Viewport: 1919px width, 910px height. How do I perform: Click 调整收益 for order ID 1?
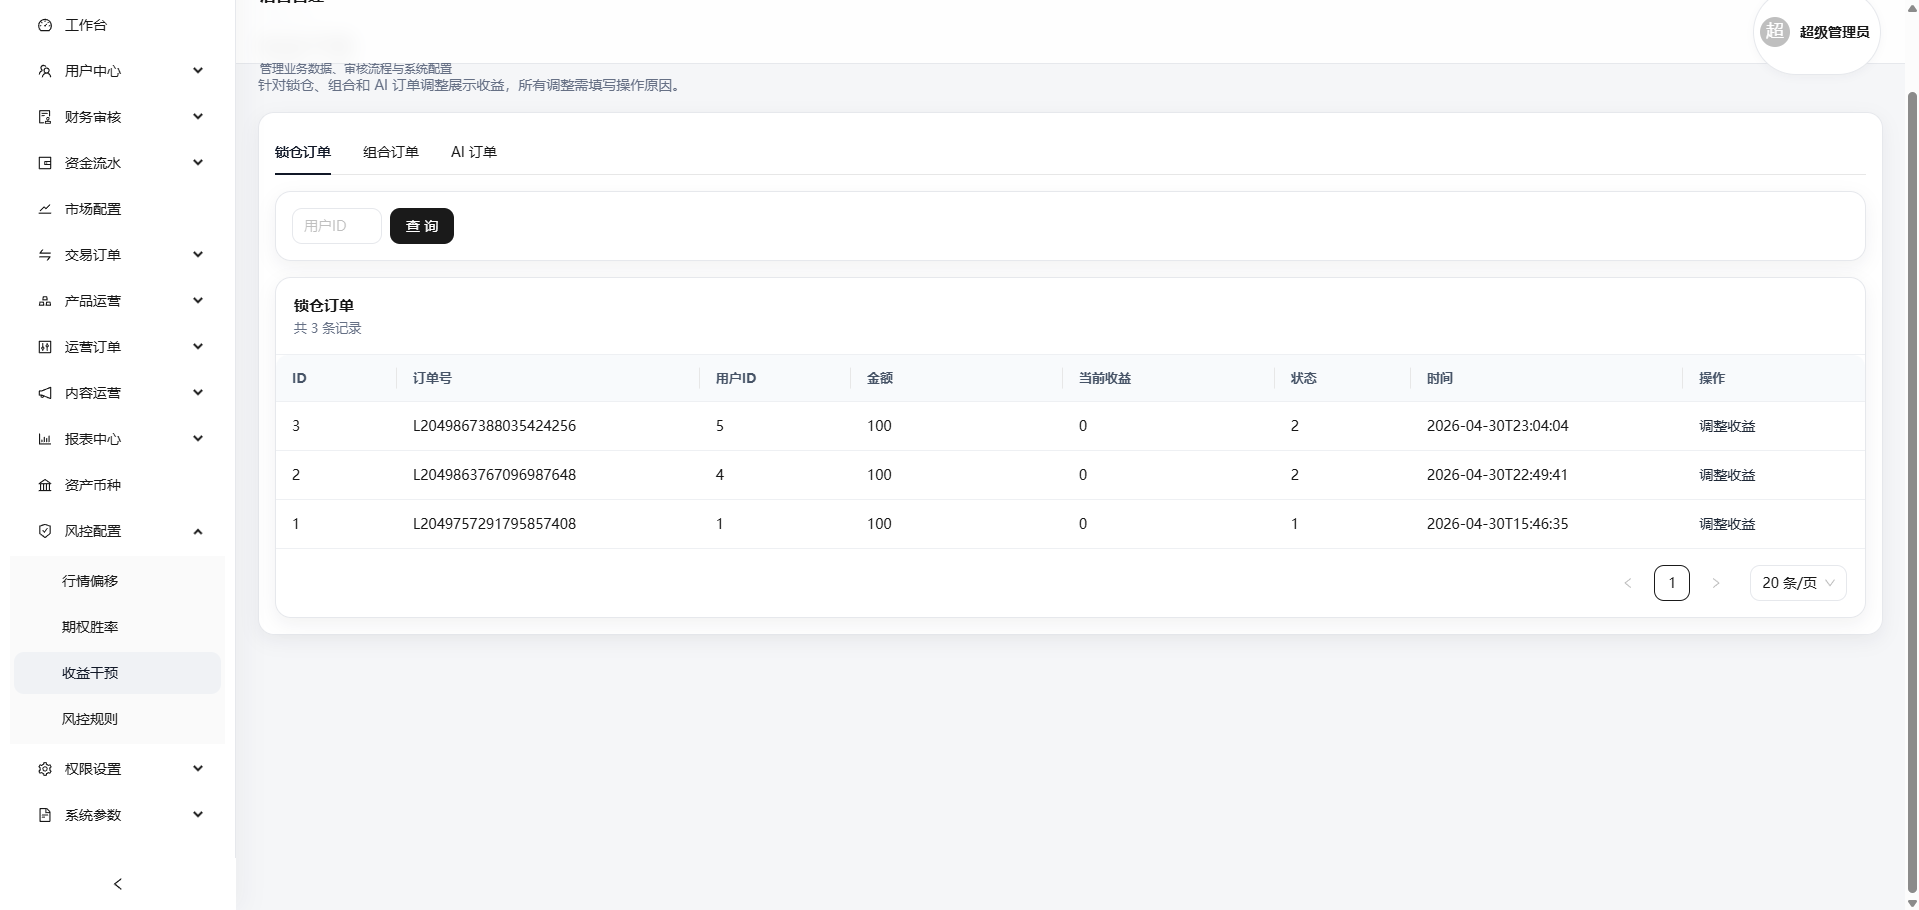1727,524
